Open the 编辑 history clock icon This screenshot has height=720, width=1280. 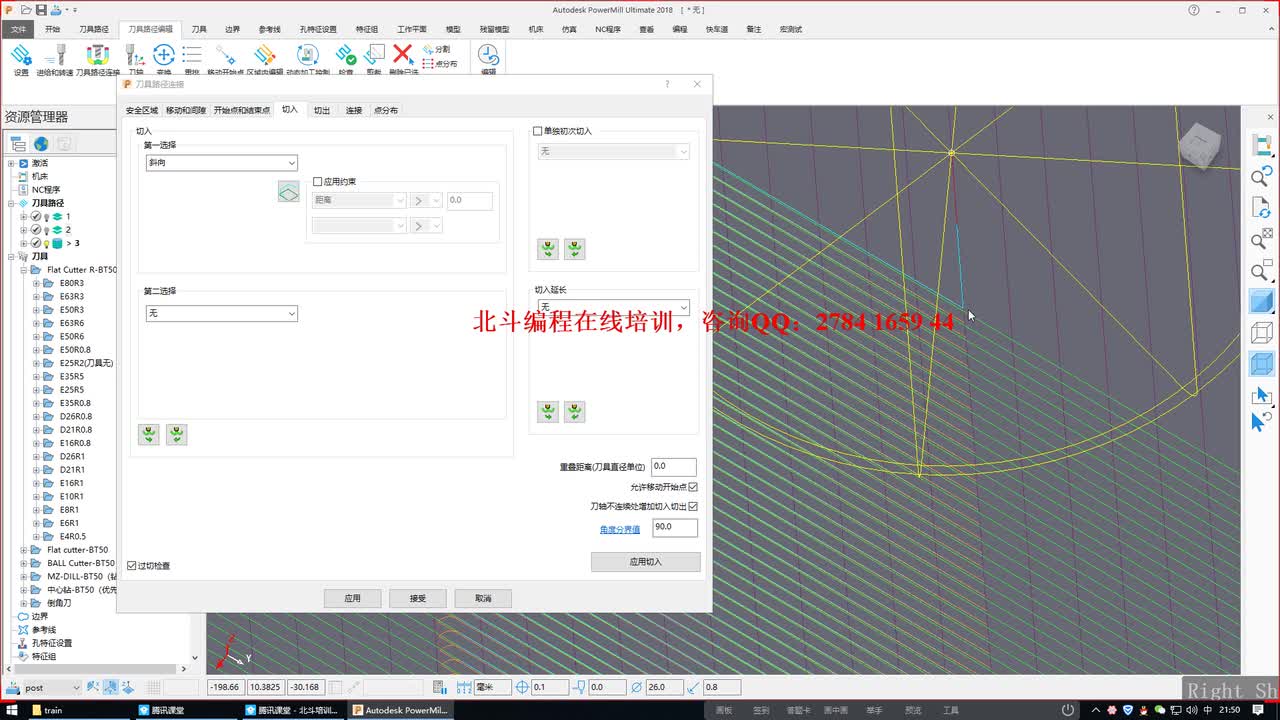(x=488, y=54)
